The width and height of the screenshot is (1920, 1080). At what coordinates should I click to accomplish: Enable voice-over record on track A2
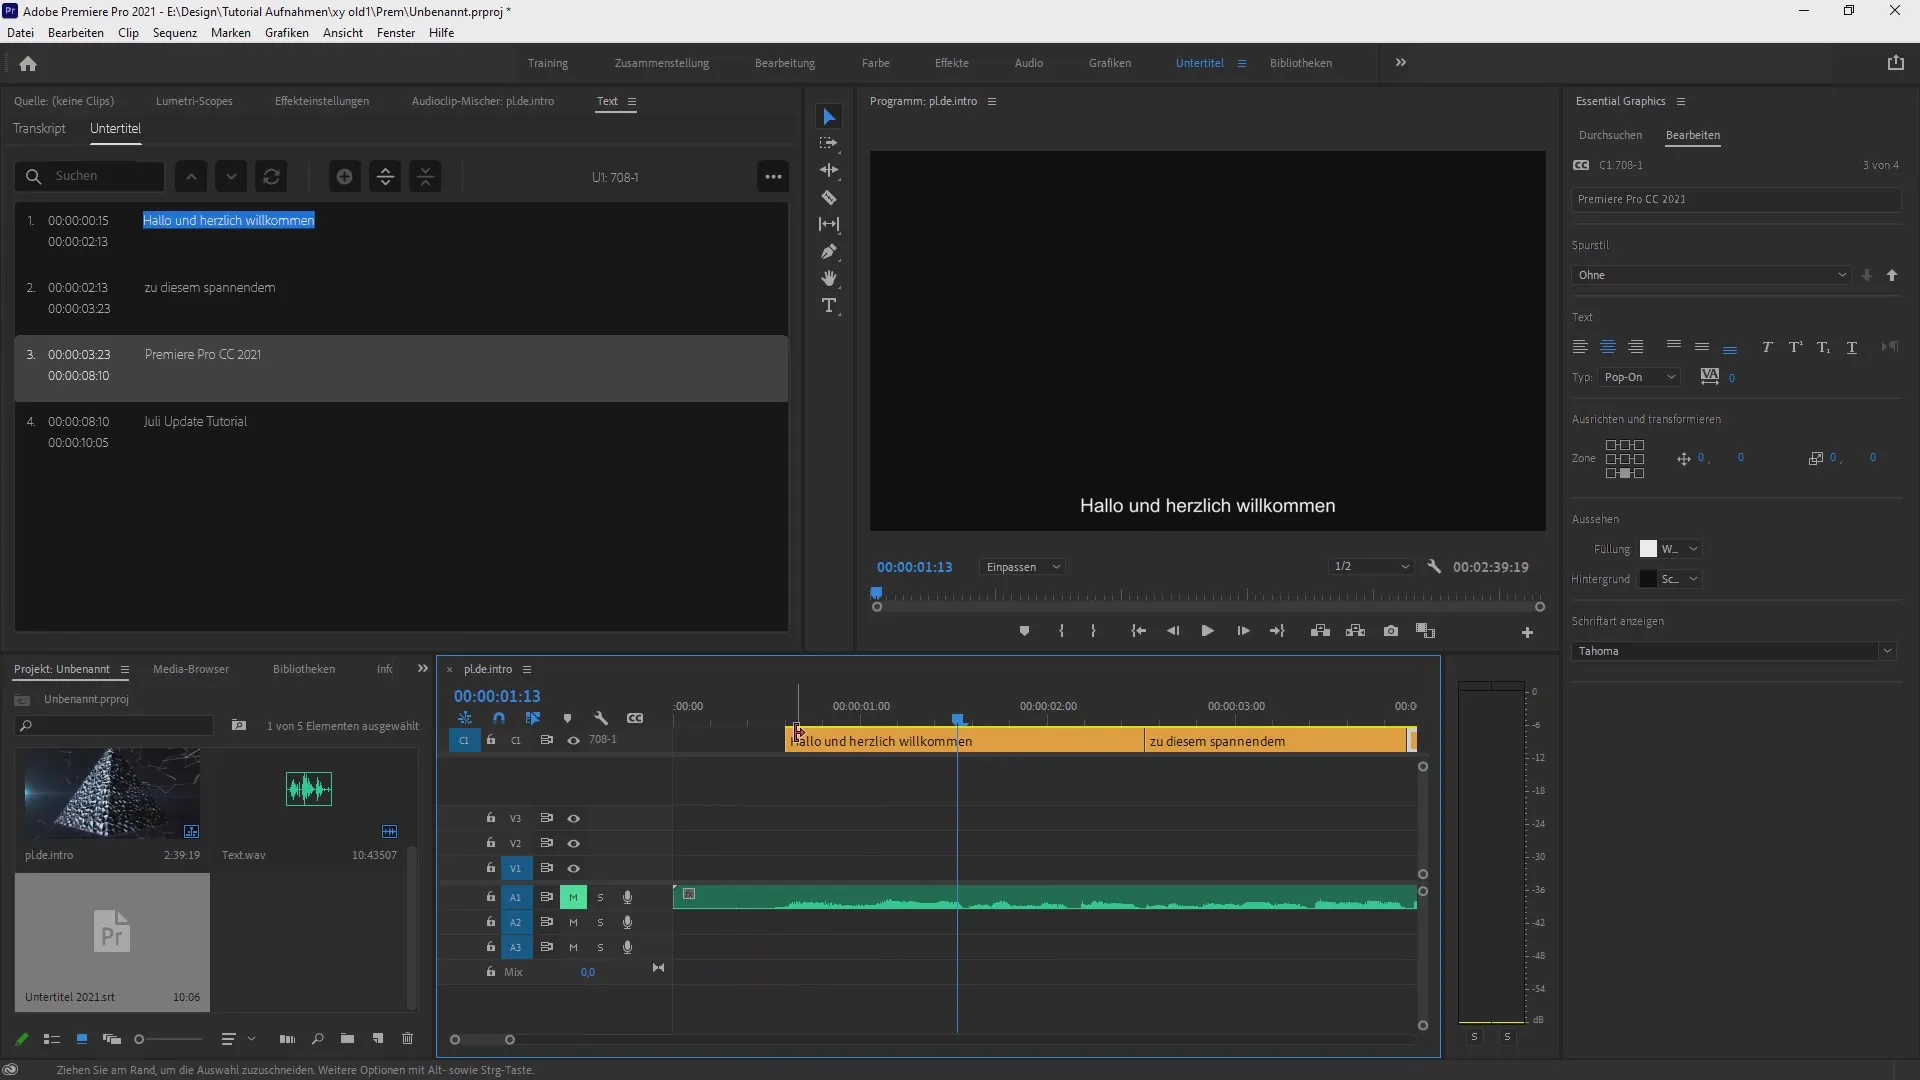[627, 922]
